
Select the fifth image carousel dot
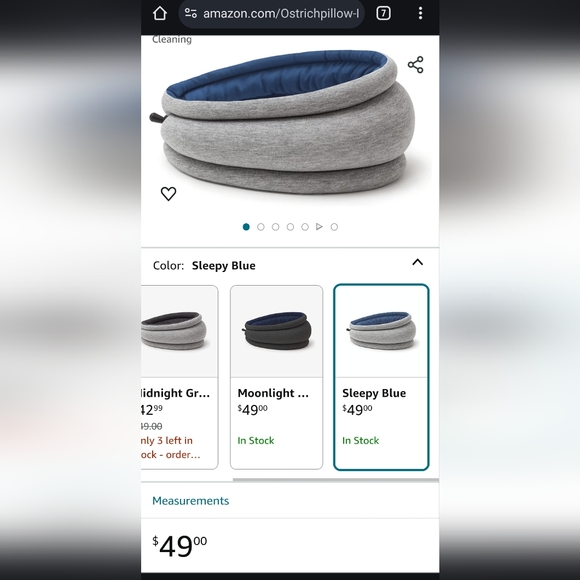(305, 227)
